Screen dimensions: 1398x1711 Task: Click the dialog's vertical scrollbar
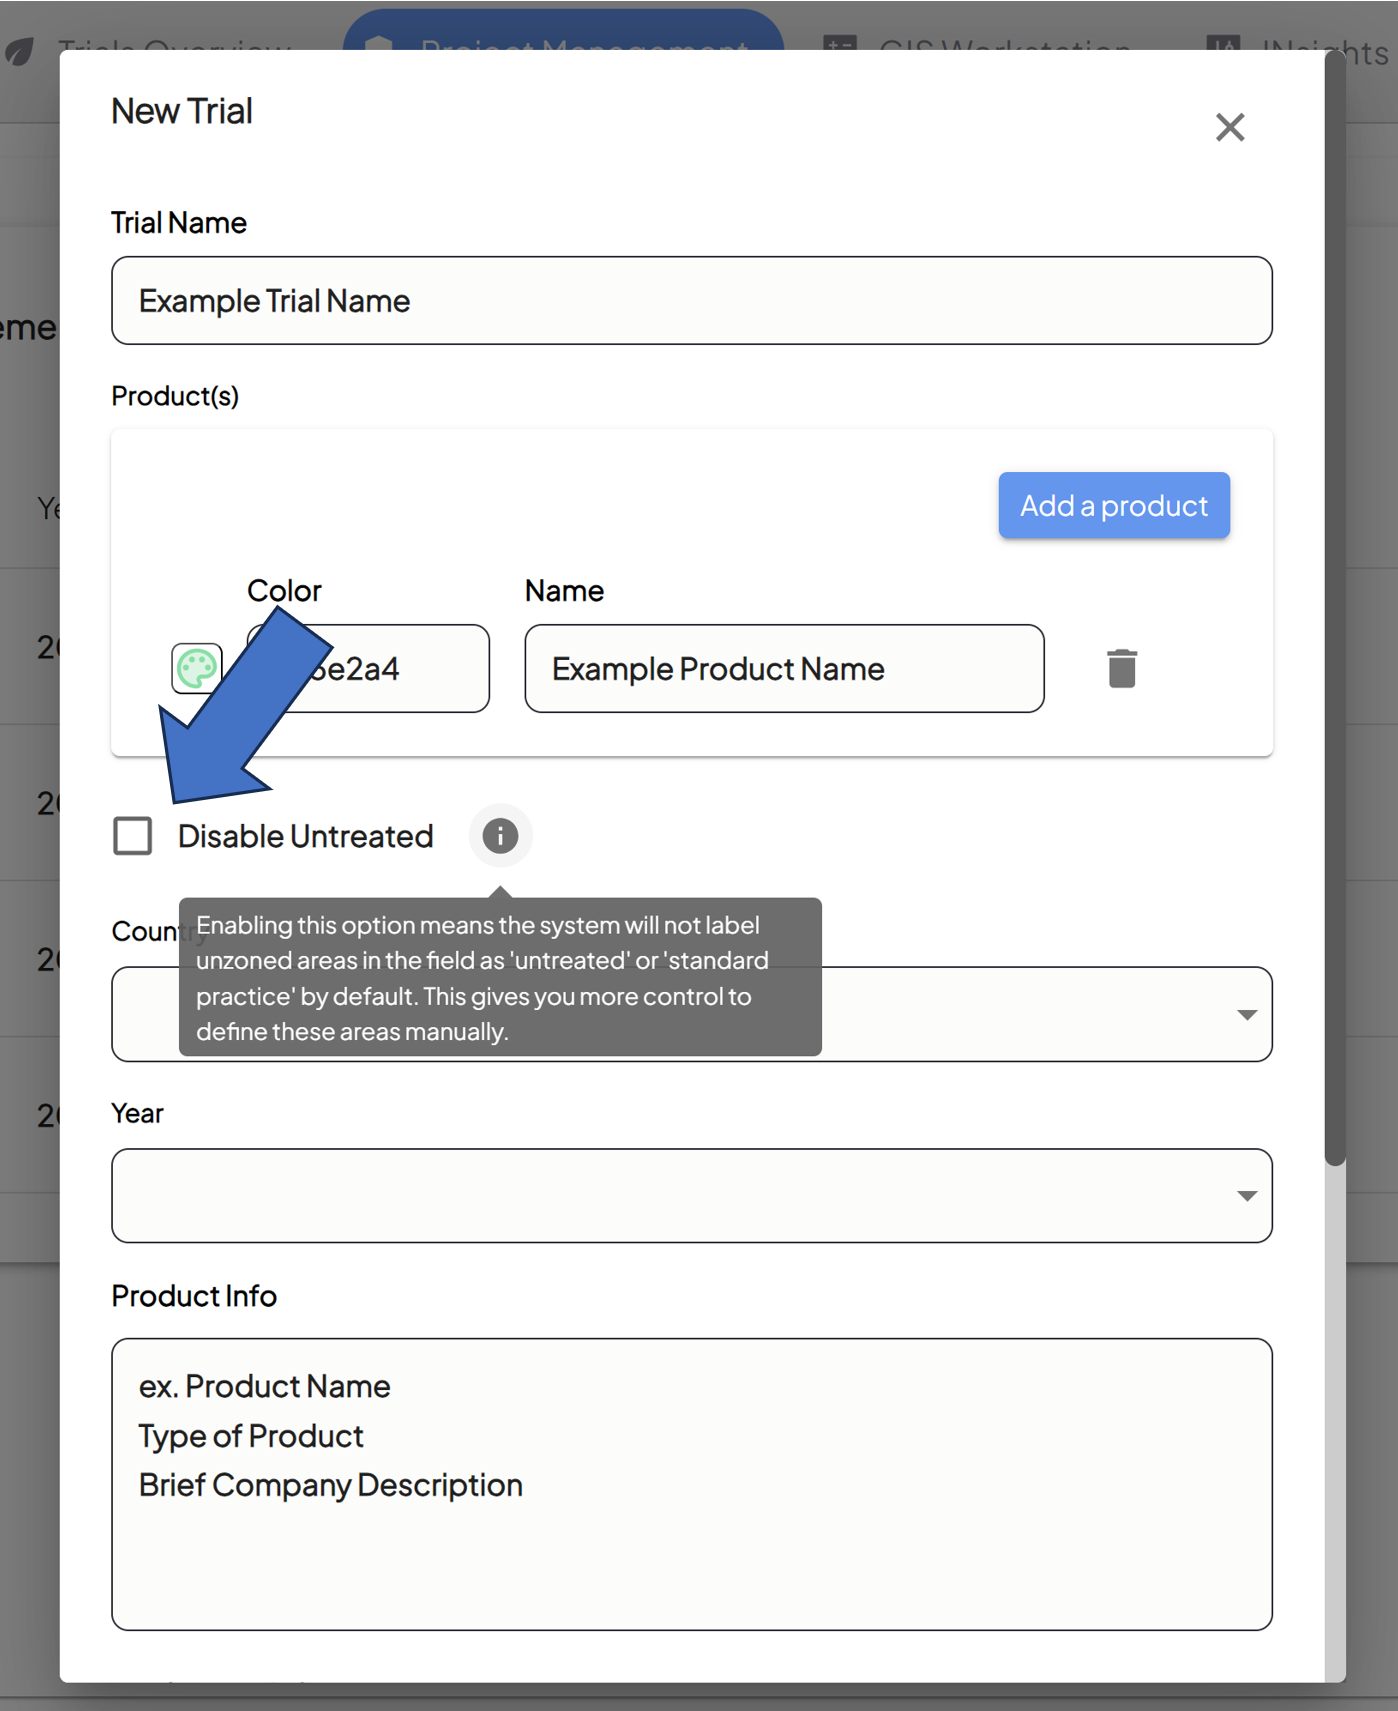pos(1335,608)
